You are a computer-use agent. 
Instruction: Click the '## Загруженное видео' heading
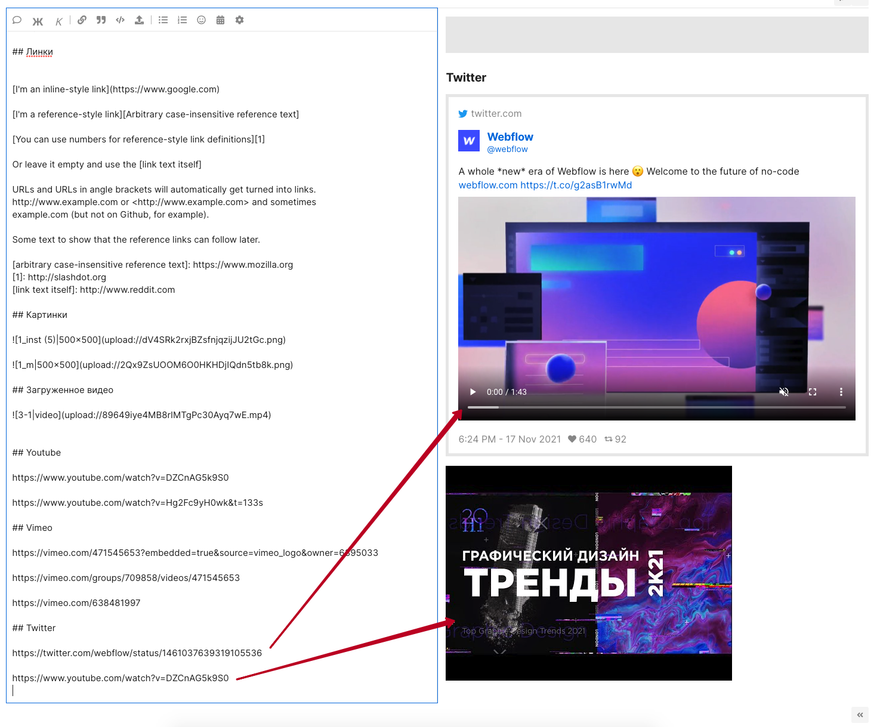[63, 390]
